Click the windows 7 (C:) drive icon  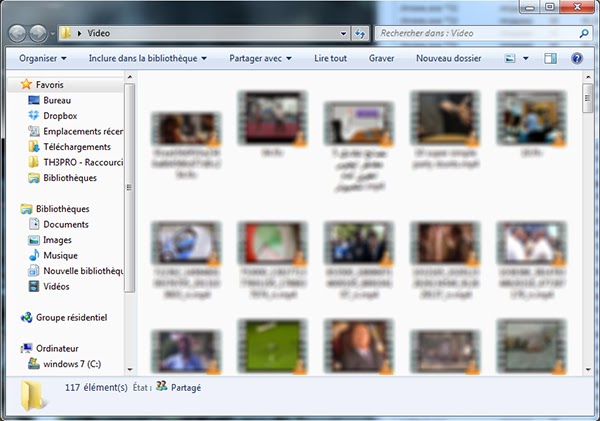coord(34,364)
